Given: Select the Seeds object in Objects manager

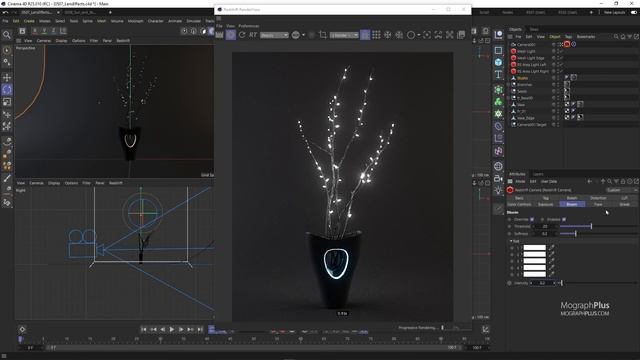Looking at the screenshot, I should (x=522, y=91).
